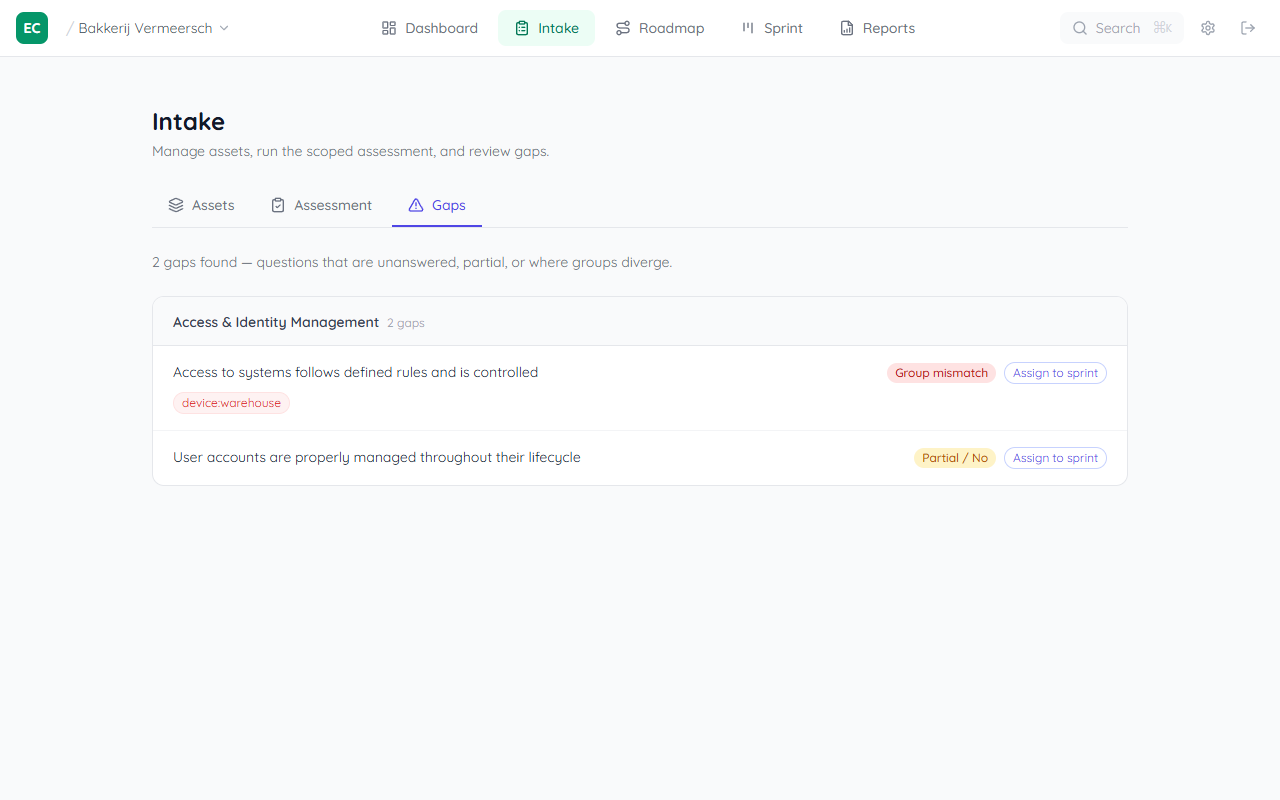The width and height of the screenshot is (1280, 800).
Task: Click the device:warehouse tag
Action: click(231, 403)
